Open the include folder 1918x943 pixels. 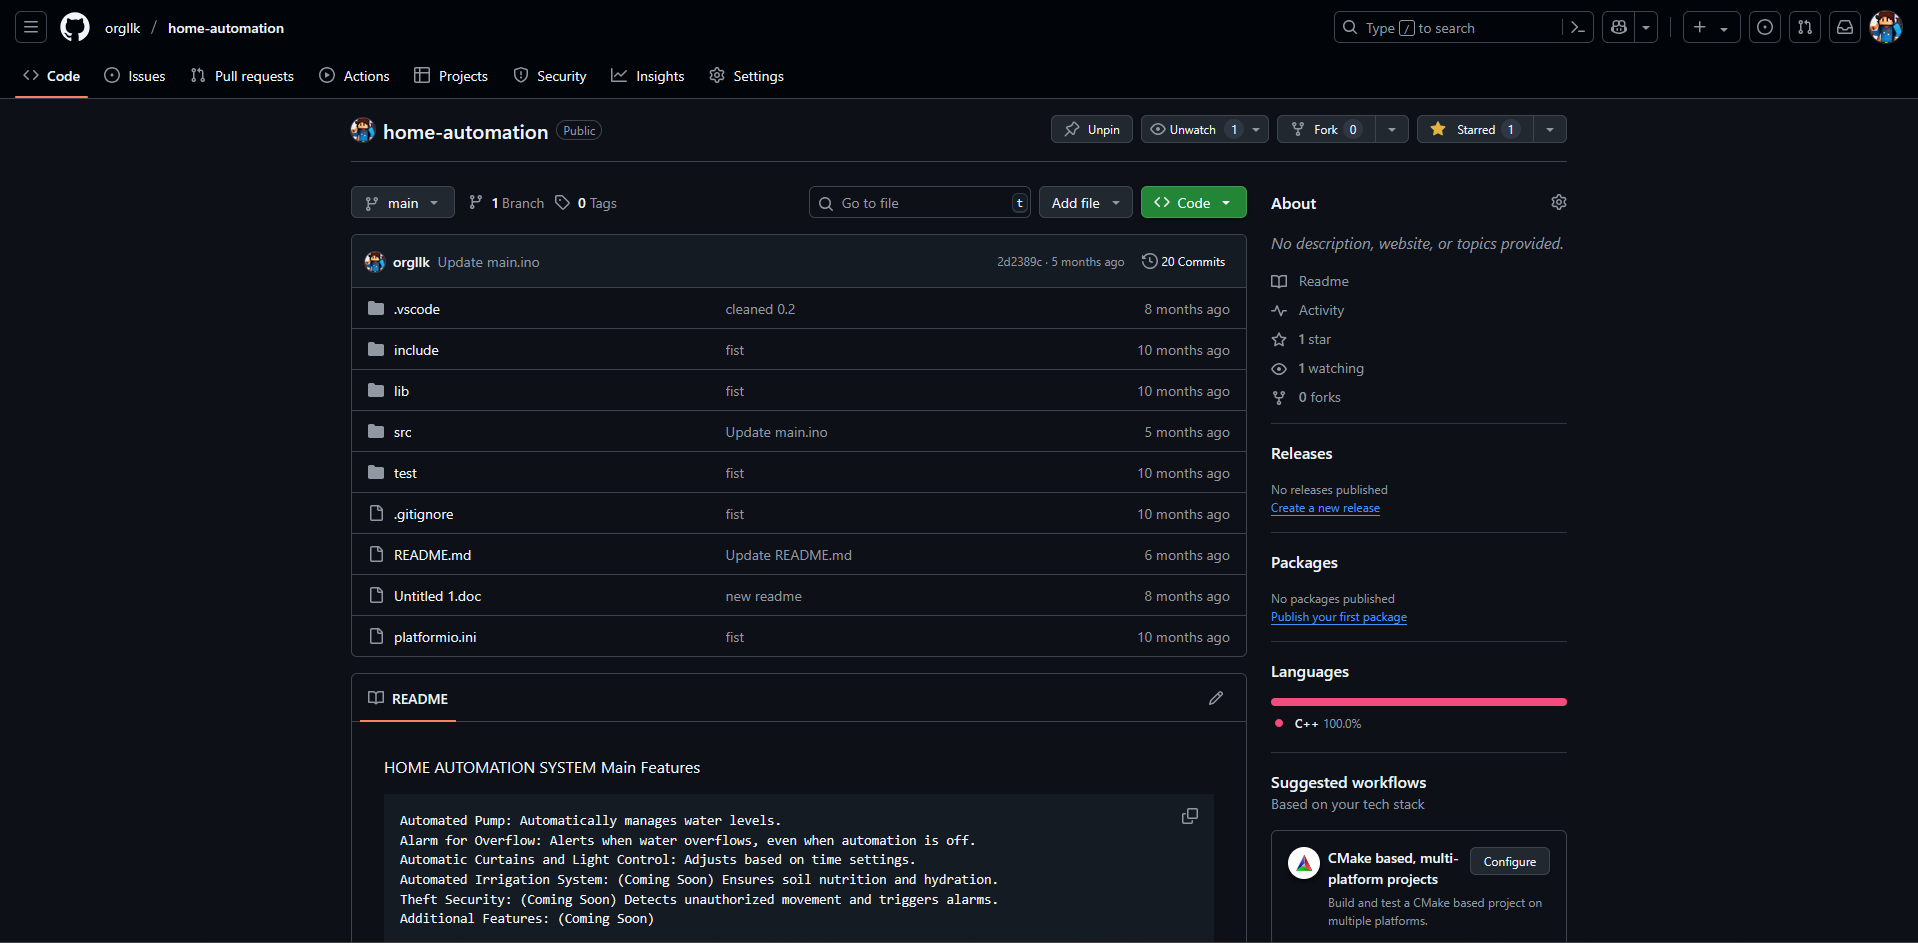416,350
